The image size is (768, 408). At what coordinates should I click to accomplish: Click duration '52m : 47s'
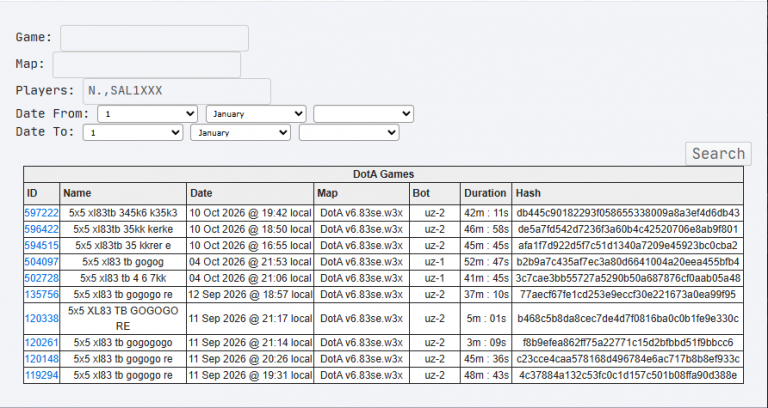486,262
